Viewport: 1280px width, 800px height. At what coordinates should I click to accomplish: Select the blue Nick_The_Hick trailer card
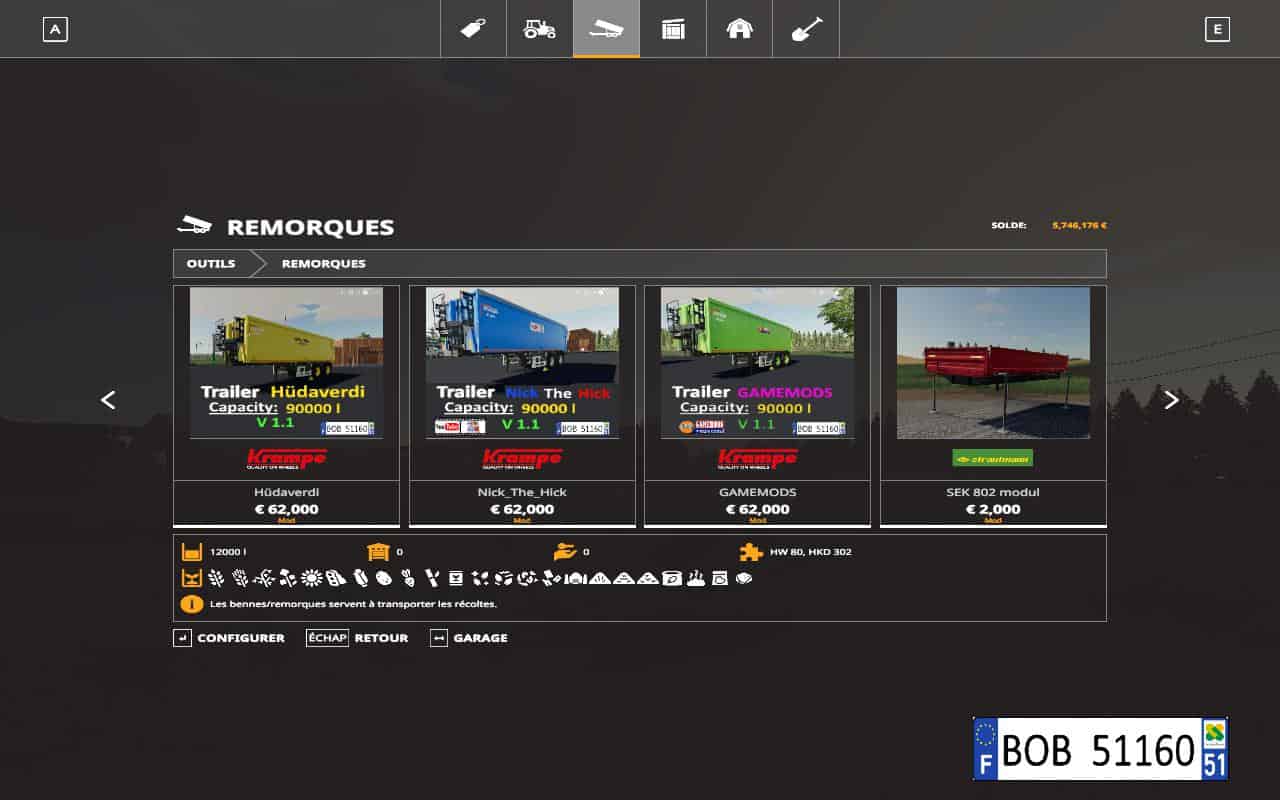pyautogui.click(x=522, y=405)
